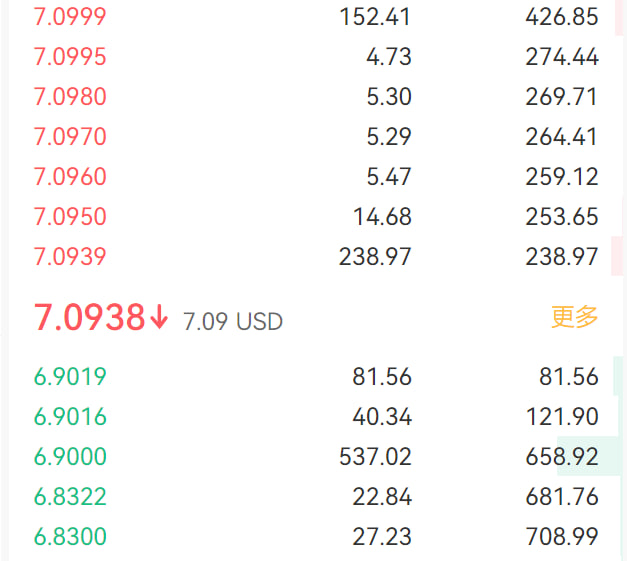Select ask price 7.0970
Screen dimensions: 627x561
(x=70, y=137)
